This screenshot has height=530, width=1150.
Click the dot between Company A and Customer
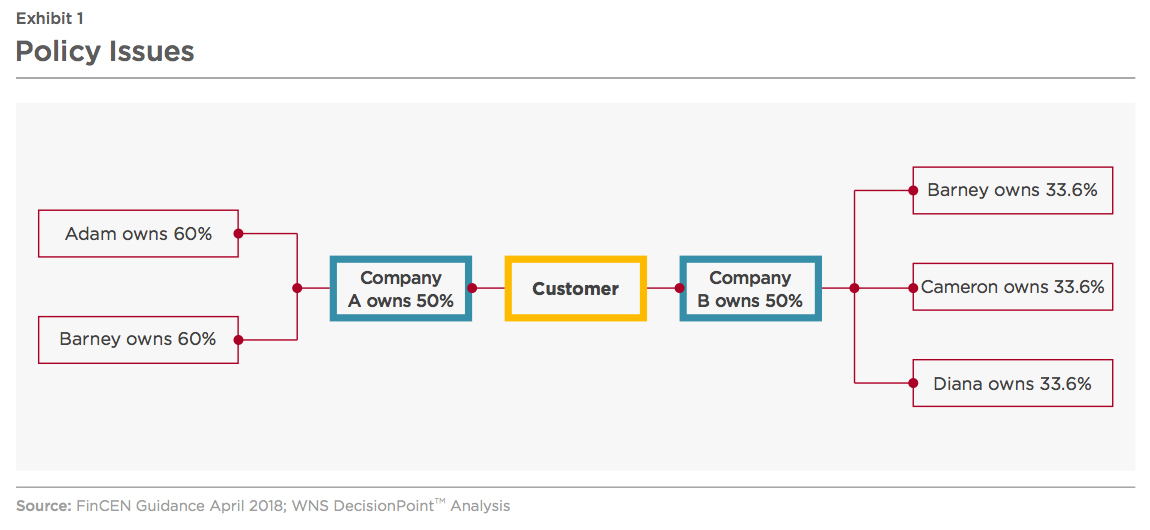[472, 288]
